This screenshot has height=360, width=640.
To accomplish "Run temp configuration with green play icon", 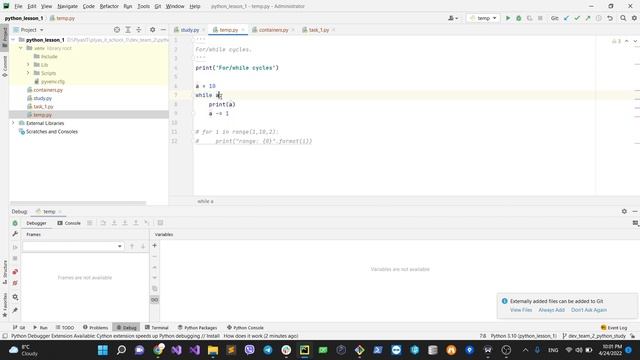I will click(508, 18).
